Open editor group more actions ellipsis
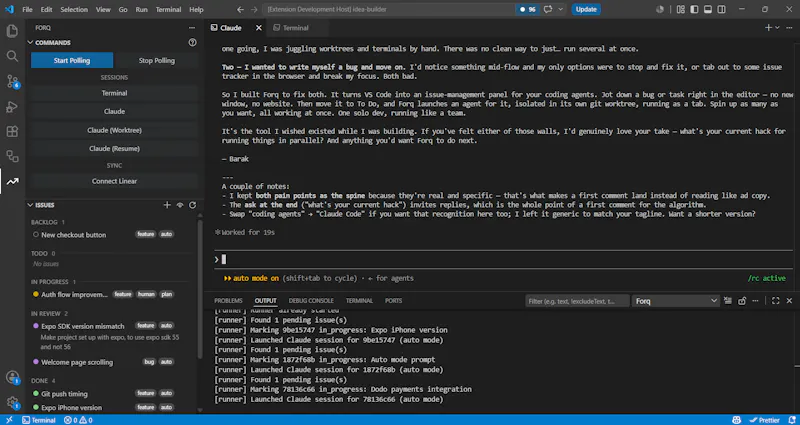The width and height of the screenshot is (800, 425). pyautogui.click(x=789, y=28)
